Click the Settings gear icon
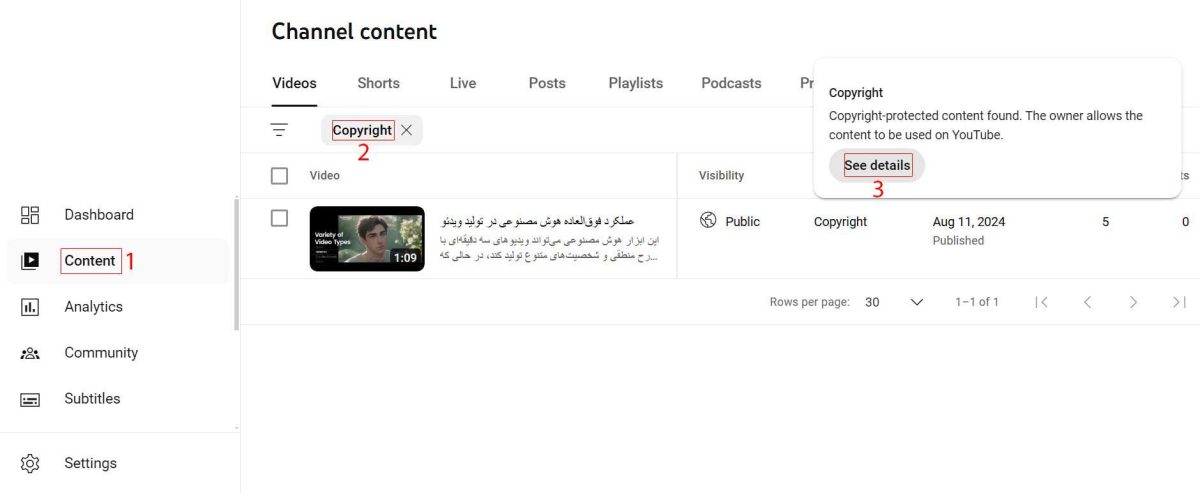The image size is (1200, 493). 30,463
